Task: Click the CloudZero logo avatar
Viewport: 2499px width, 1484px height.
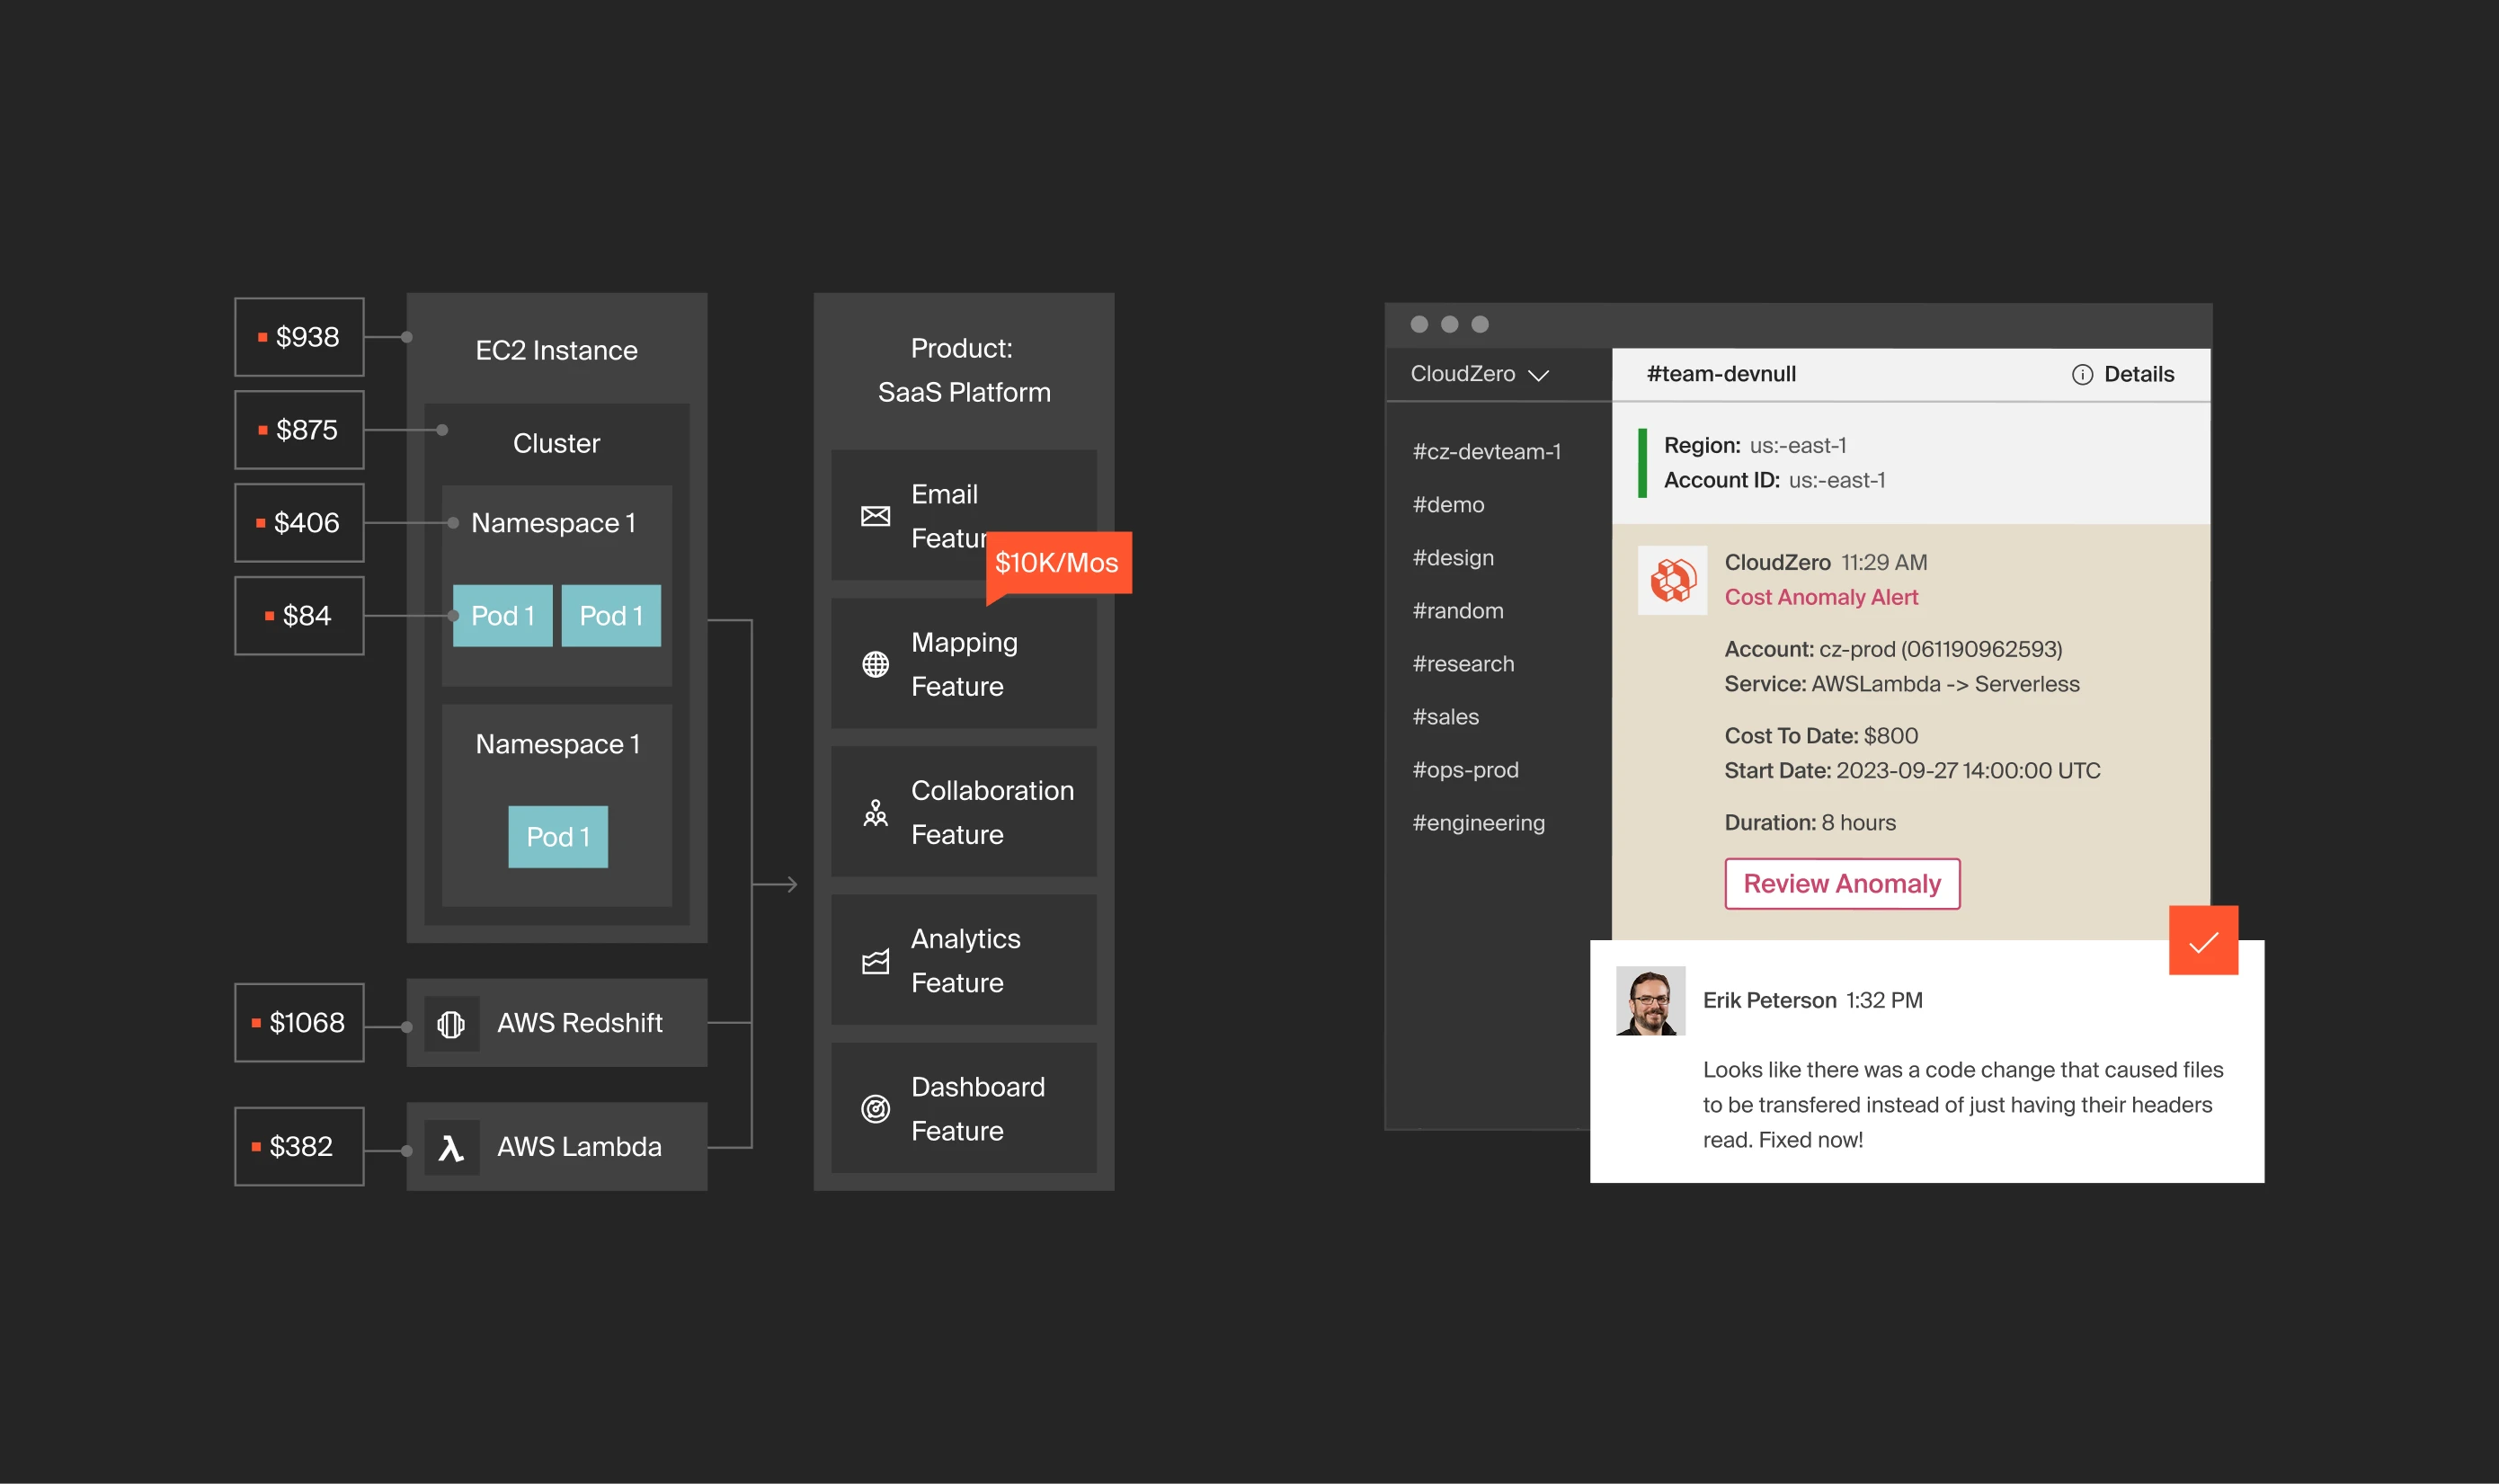Action: (1671, 580)
